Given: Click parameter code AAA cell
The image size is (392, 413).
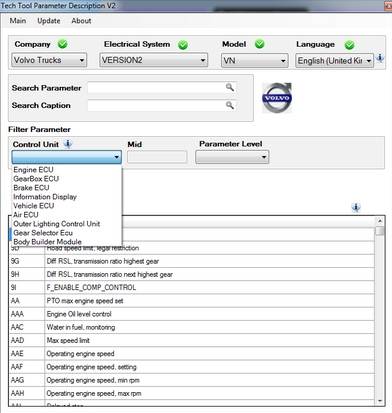Looking at the screenshot, I should (x=27, y=314).
